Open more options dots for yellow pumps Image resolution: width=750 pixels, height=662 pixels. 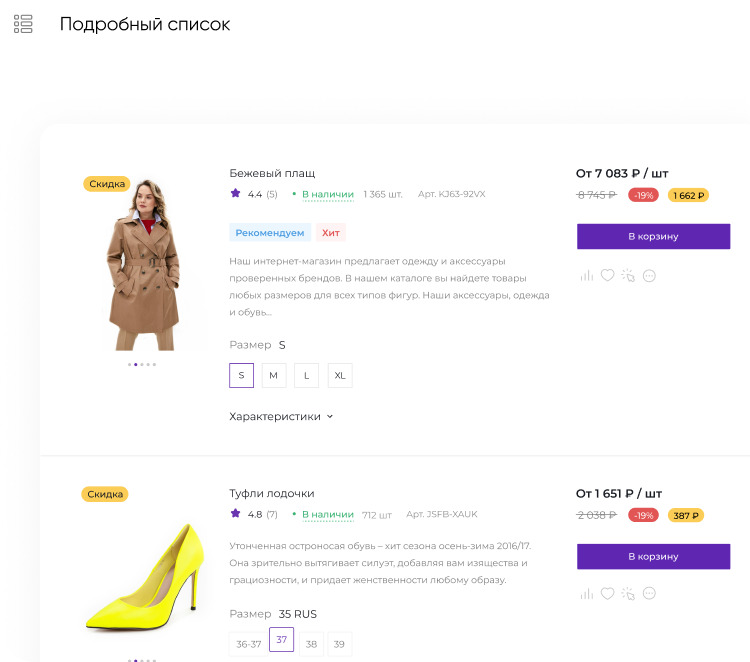(x=649, y=594)
